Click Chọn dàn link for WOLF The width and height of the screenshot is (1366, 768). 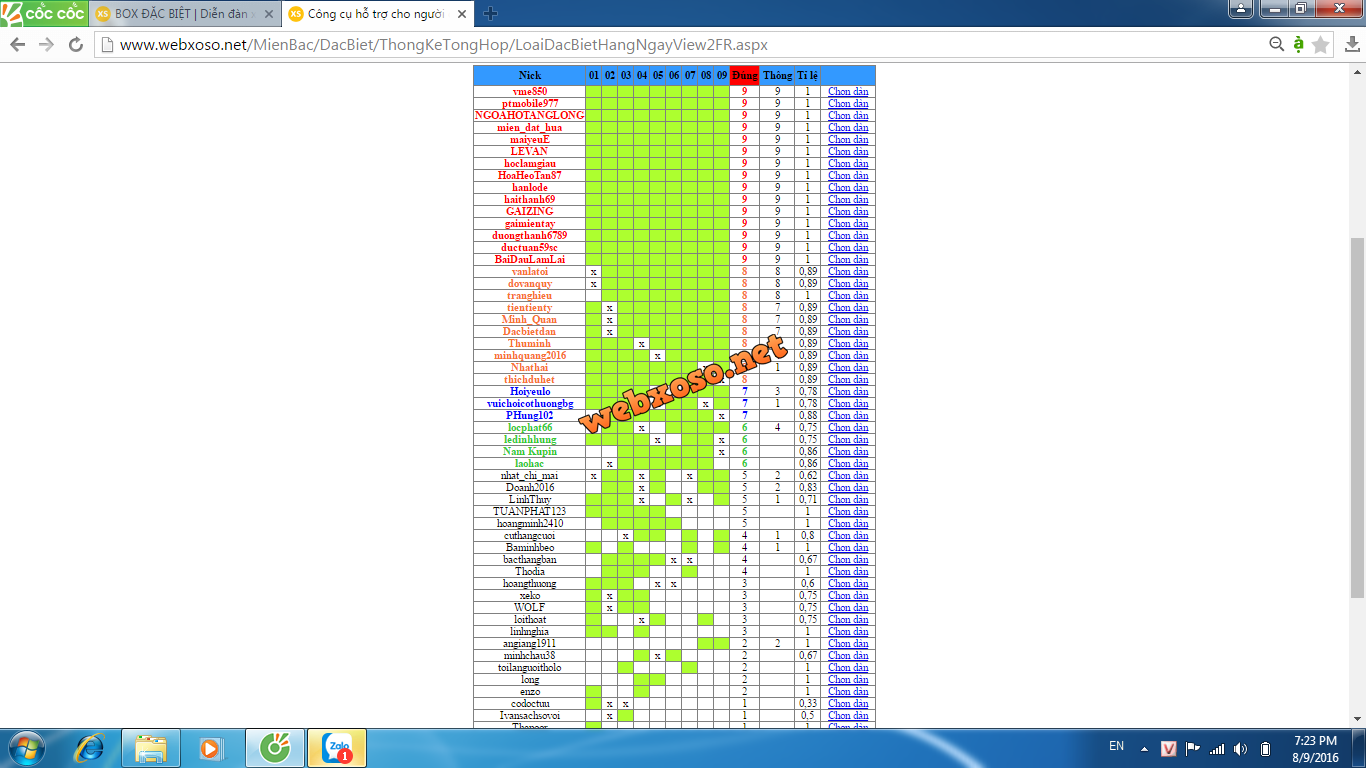coord(848,608)
